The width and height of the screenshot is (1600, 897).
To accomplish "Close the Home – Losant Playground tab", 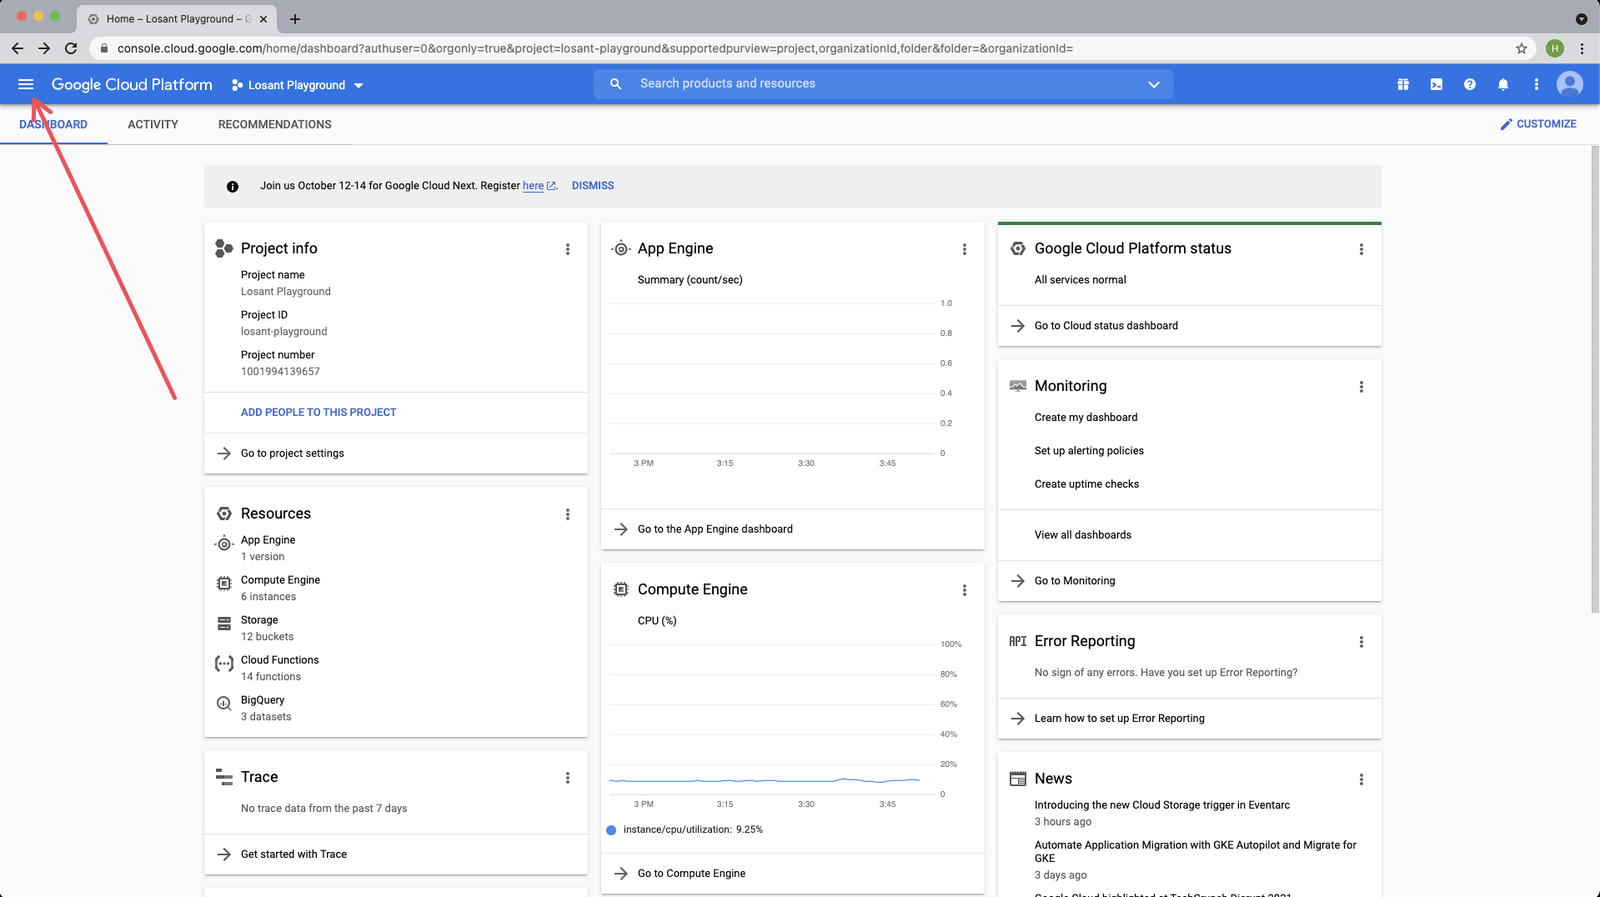I will pos(264,18).
